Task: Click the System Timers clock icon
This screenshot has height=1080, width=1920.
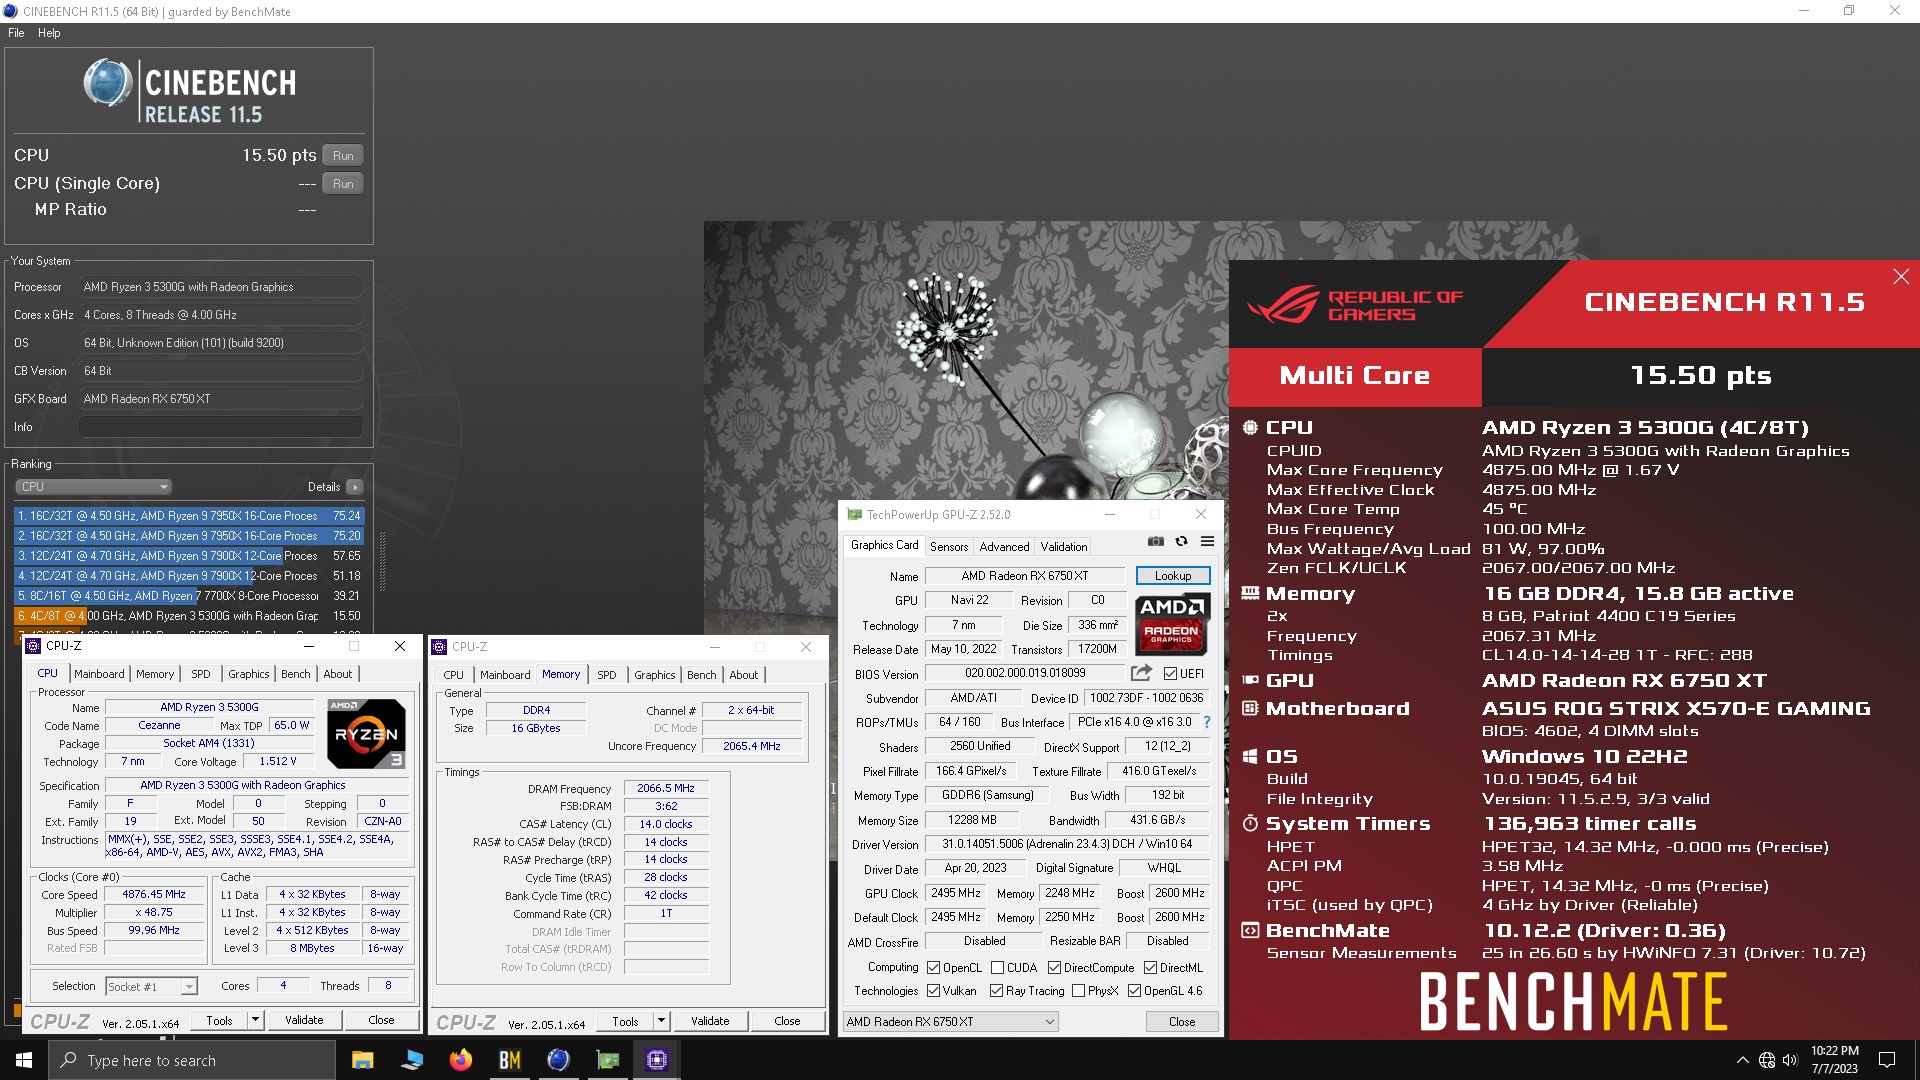Action: point(1249,823)
